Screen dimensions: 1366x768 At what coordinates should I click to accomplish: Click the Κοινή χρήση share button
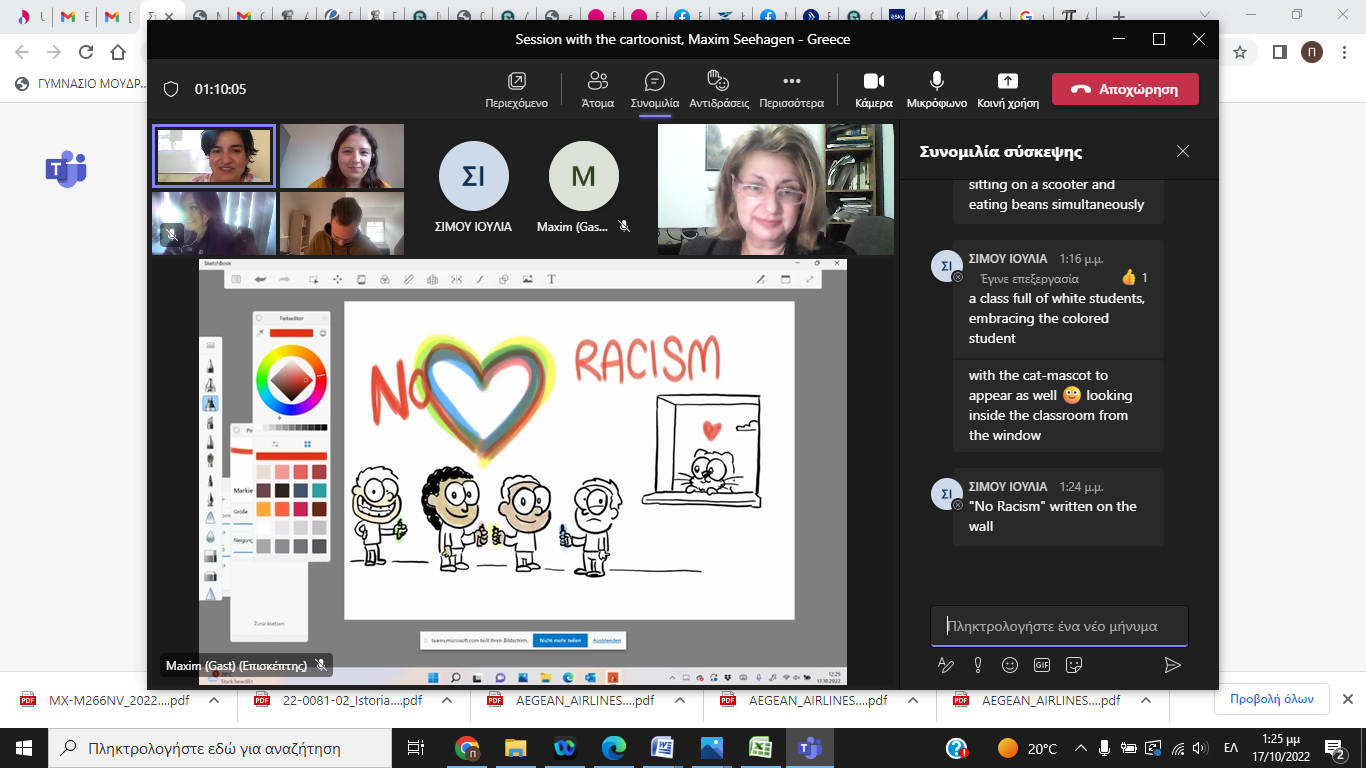click(x=1008, y=89)
